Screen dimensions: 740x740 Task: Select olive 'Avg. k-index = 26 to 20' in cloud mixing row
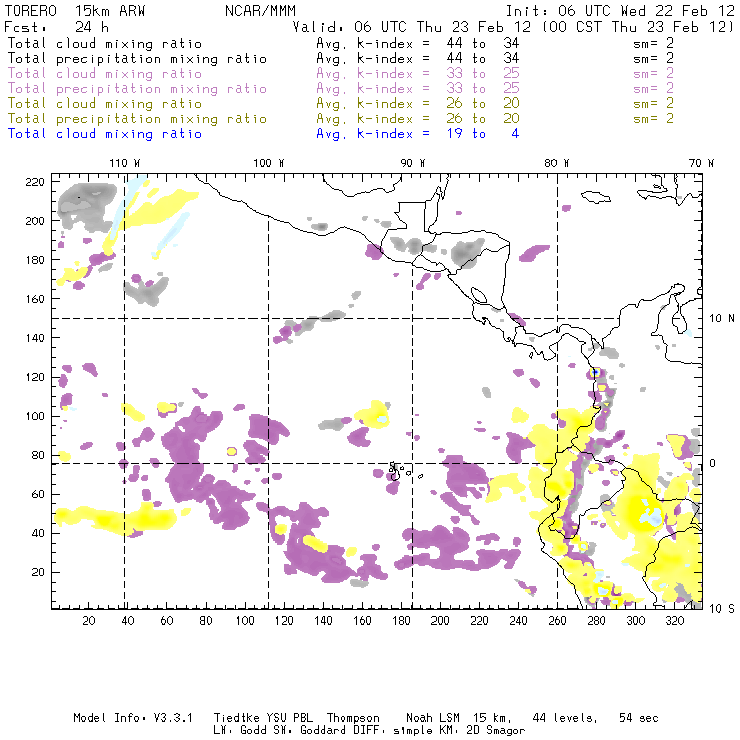418,103
